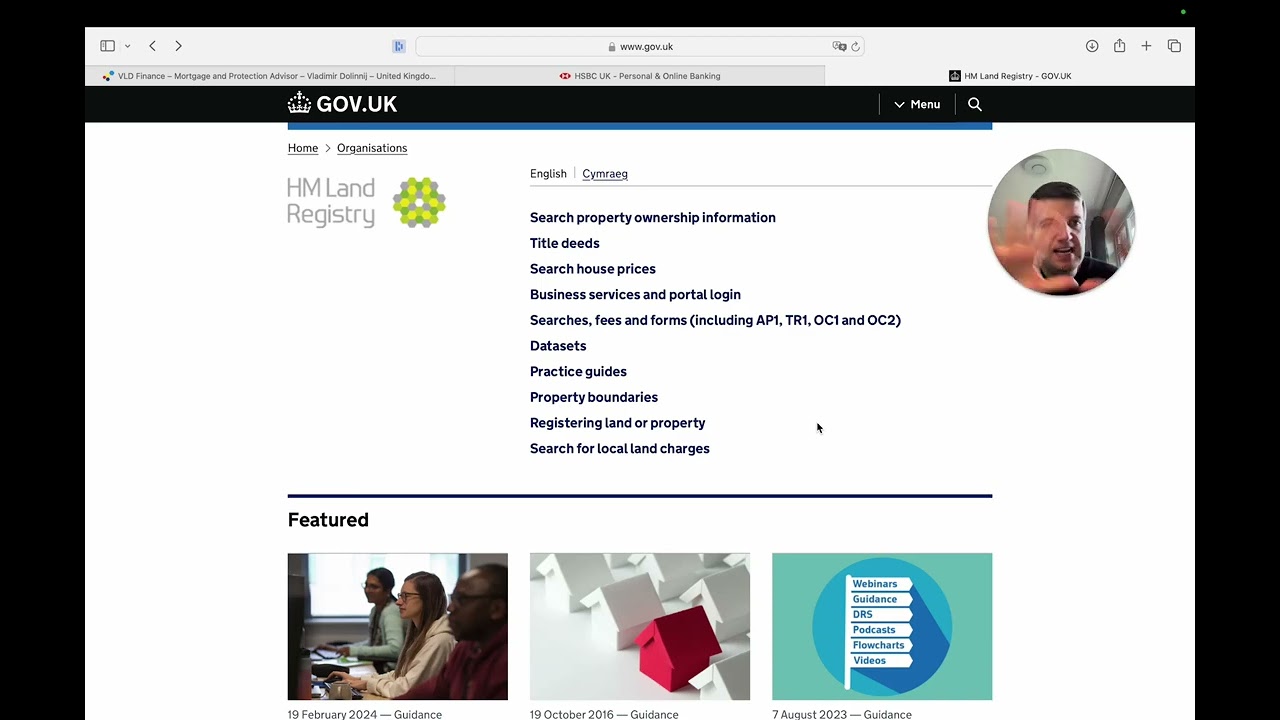Open the Datasets link

click(x=558, y=346)
